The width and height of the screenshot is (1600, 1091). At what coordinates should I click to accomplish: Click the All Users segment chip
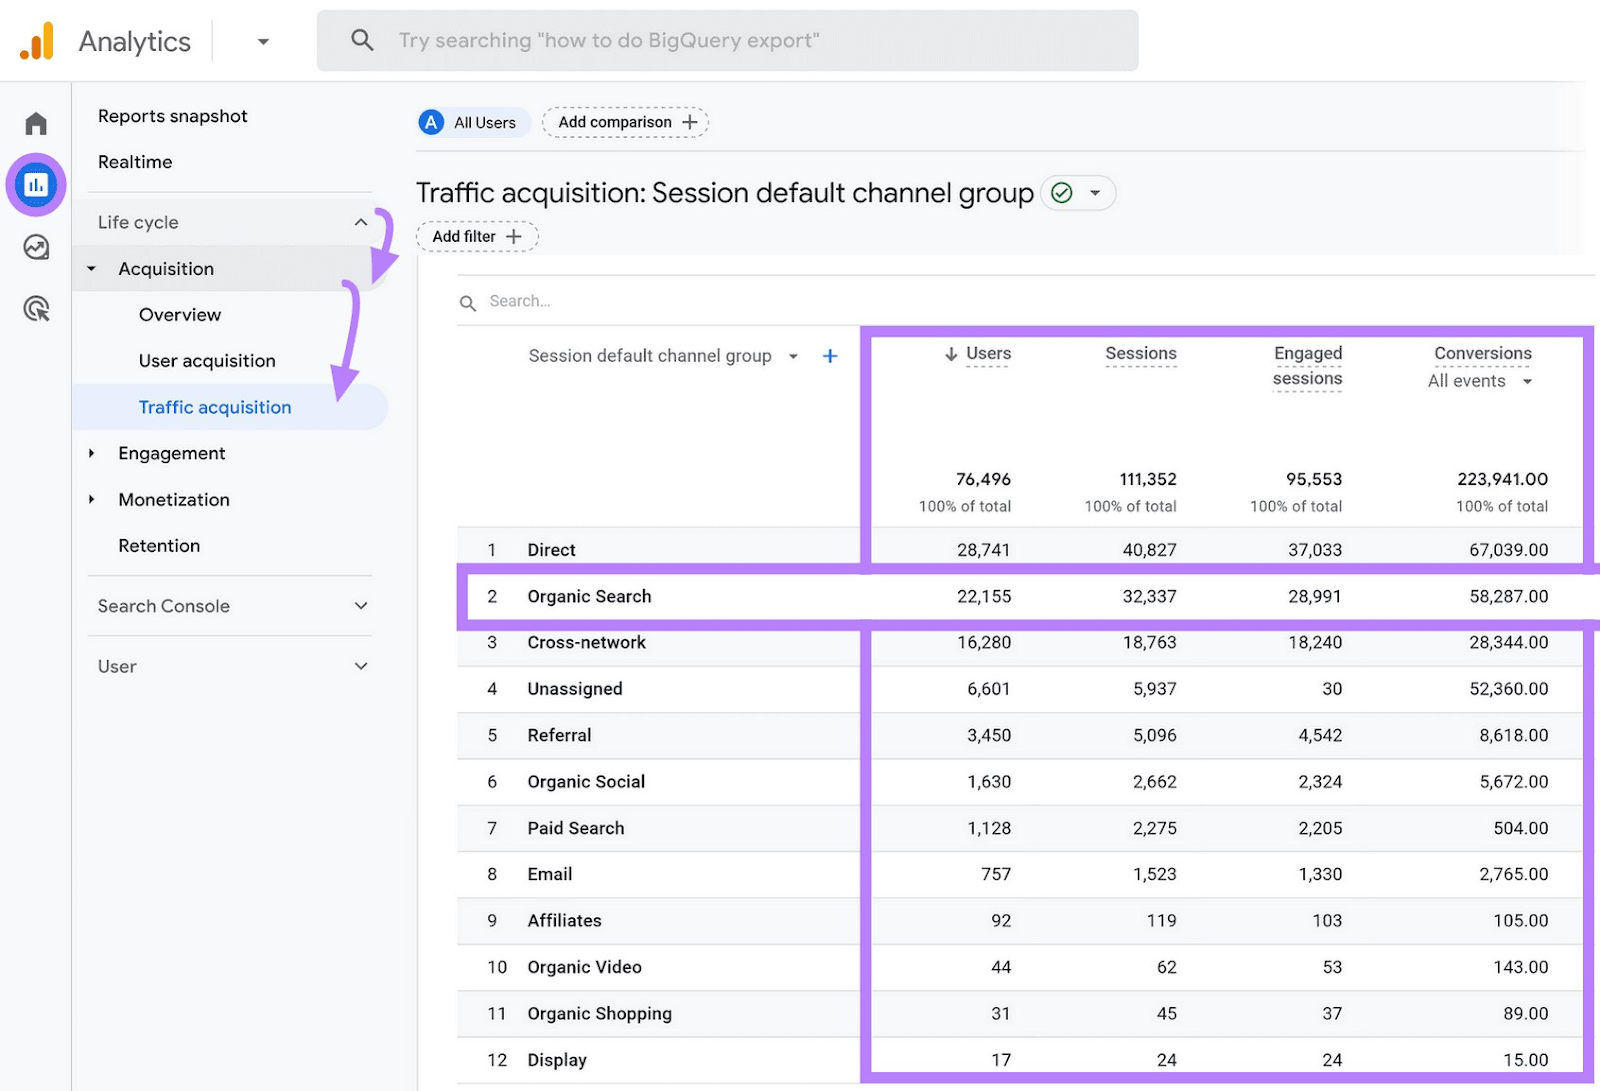coord(471,121)
